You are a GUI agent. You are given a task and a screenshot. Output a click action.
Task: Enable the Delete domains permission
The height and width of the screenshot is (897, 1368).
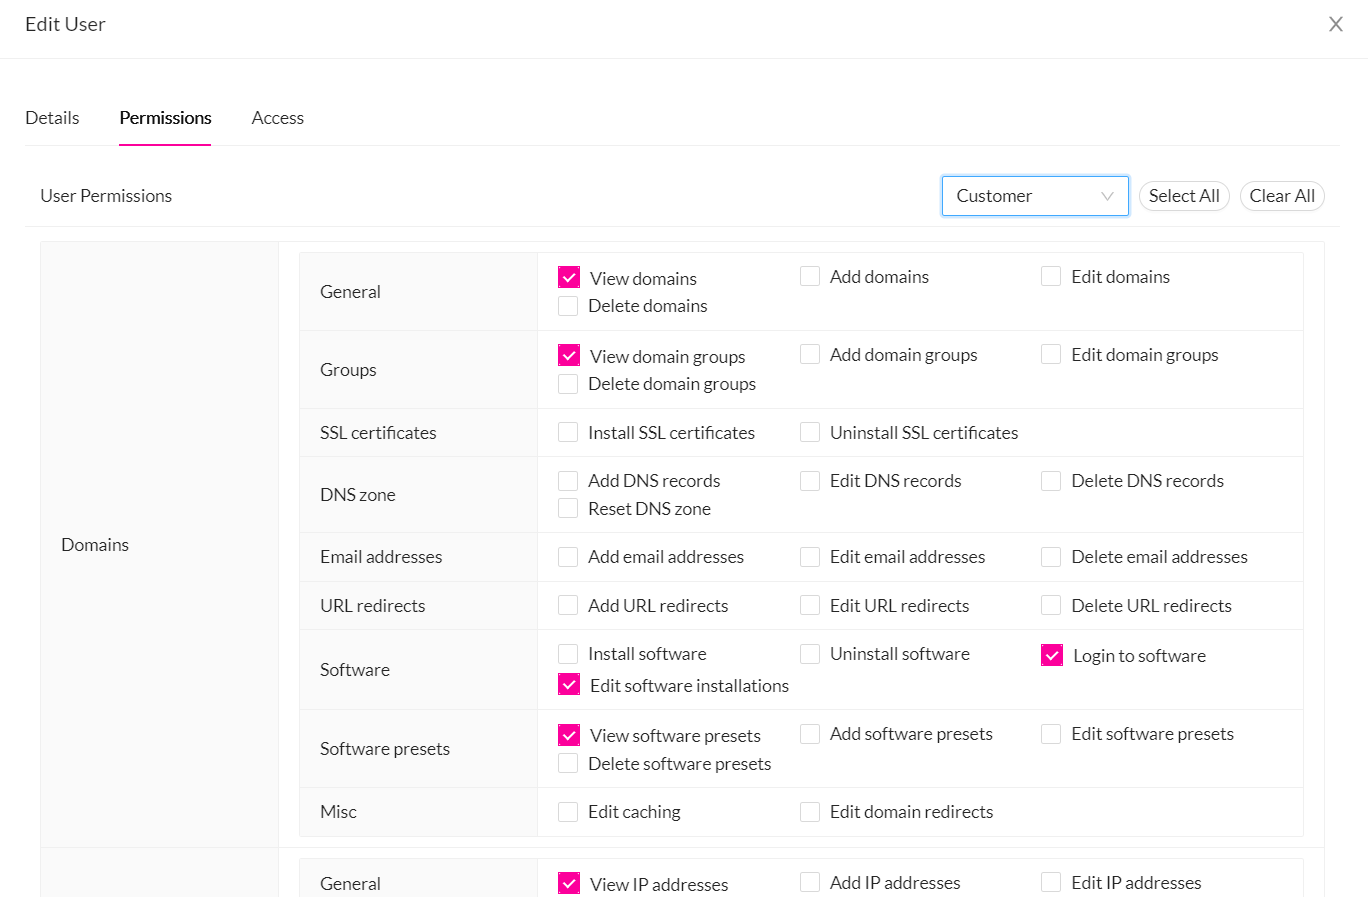click(x=568, y=305)
